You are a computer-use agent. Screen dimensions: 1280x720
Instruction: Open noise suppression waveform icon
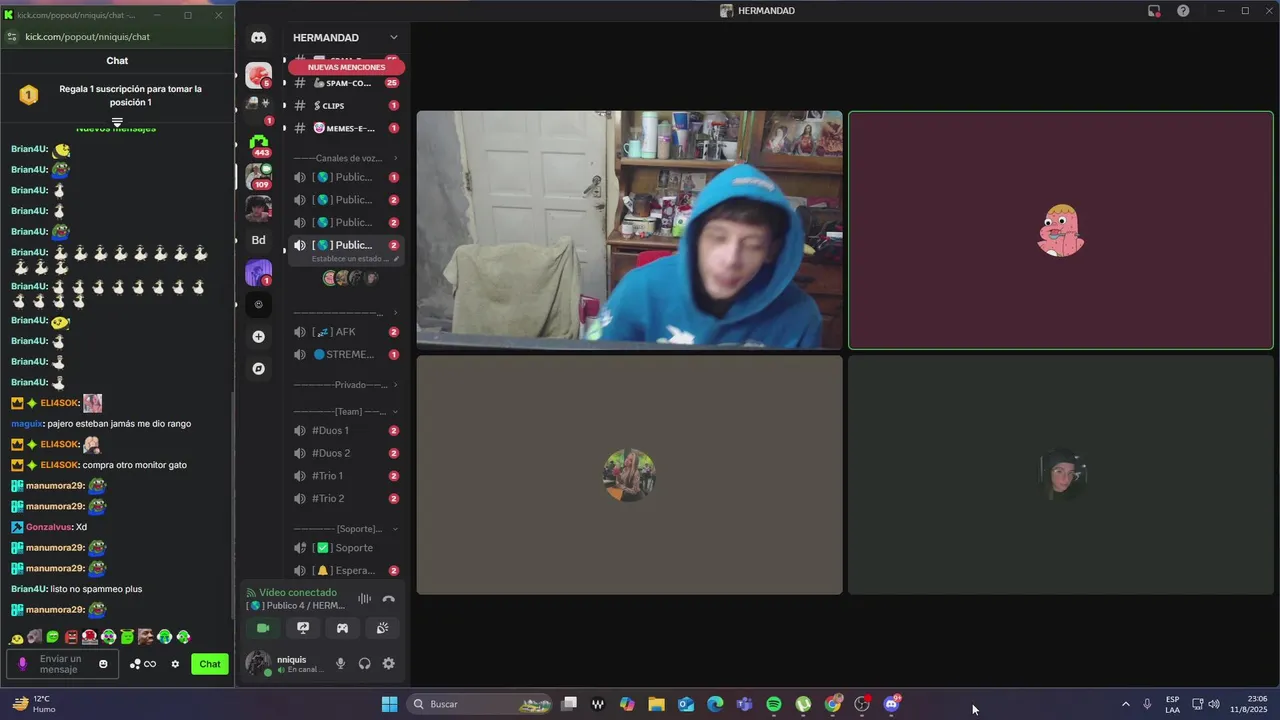[364, 599]
